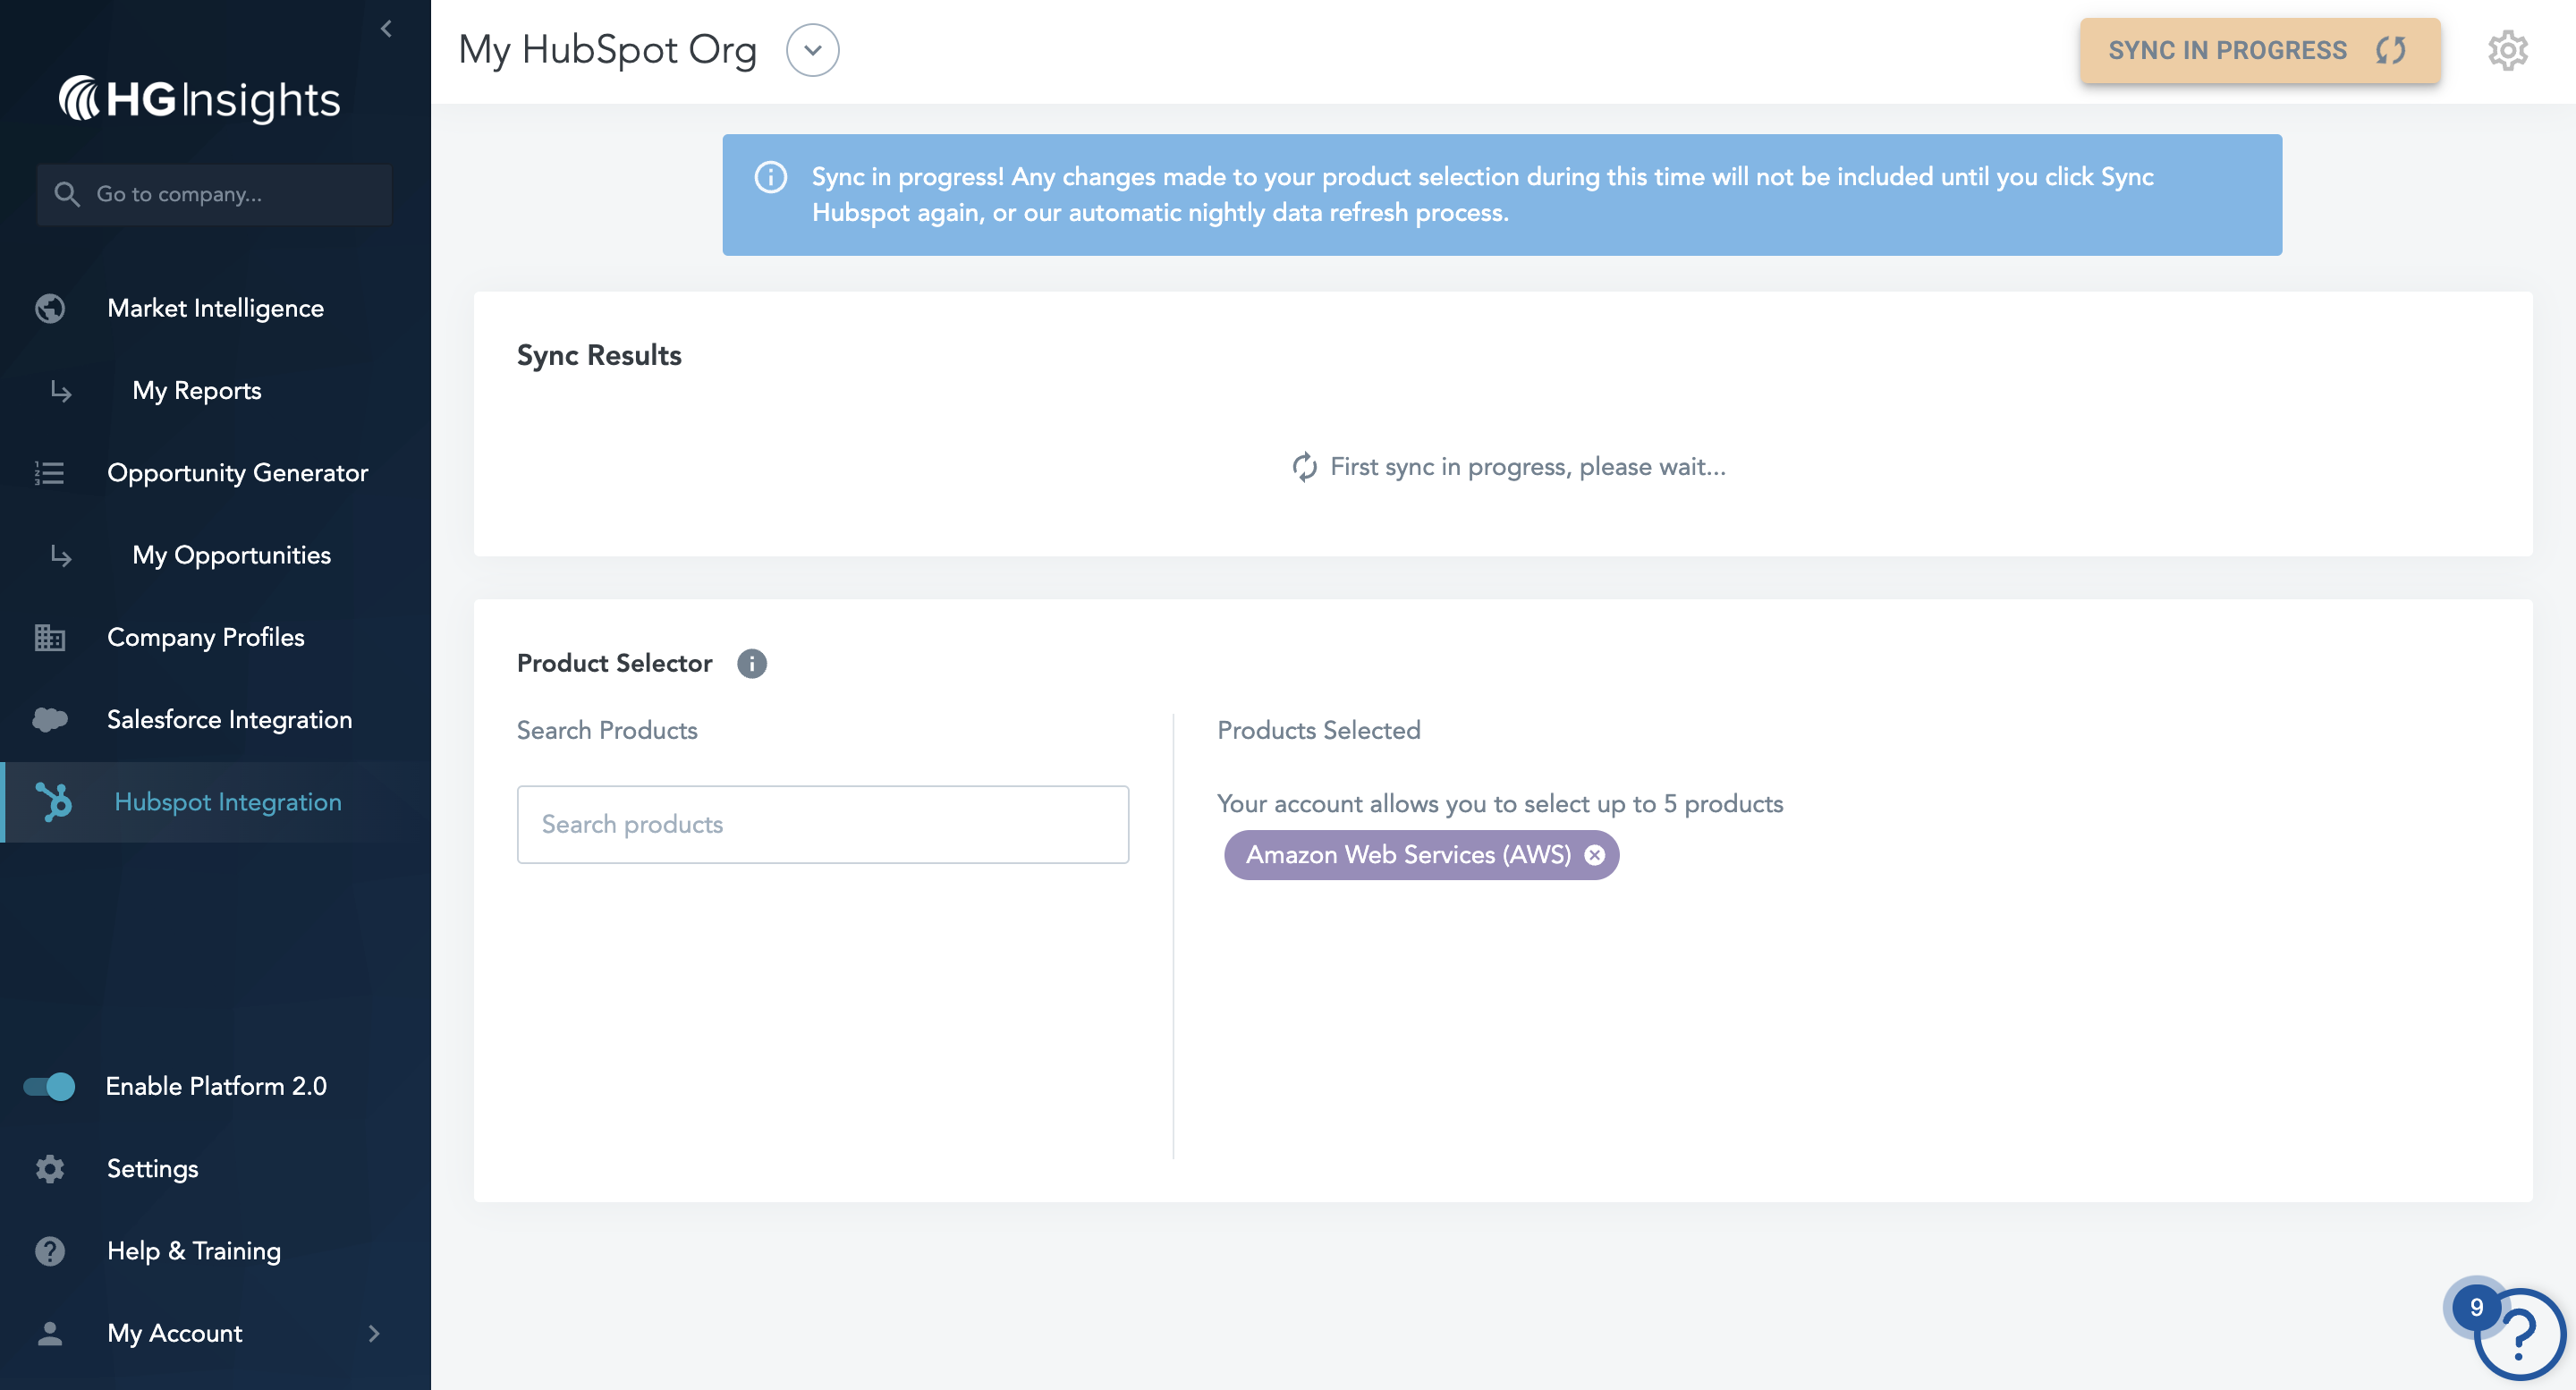
Task: Open the My HubSpot Org dropdown
Action: 812,50
